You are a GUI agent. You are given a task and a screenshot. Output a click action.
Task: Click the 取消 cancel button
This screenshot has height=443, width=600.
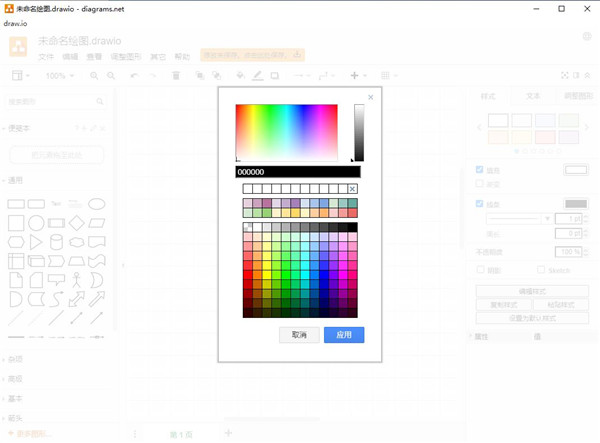[299, 335]
